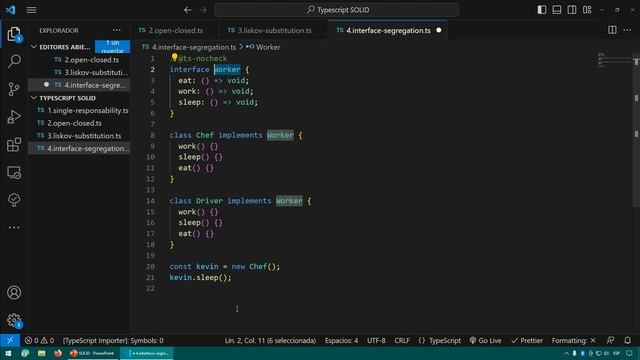Show errors and warnings count
This screenshot has width=640, height=360.
[39, 340]
